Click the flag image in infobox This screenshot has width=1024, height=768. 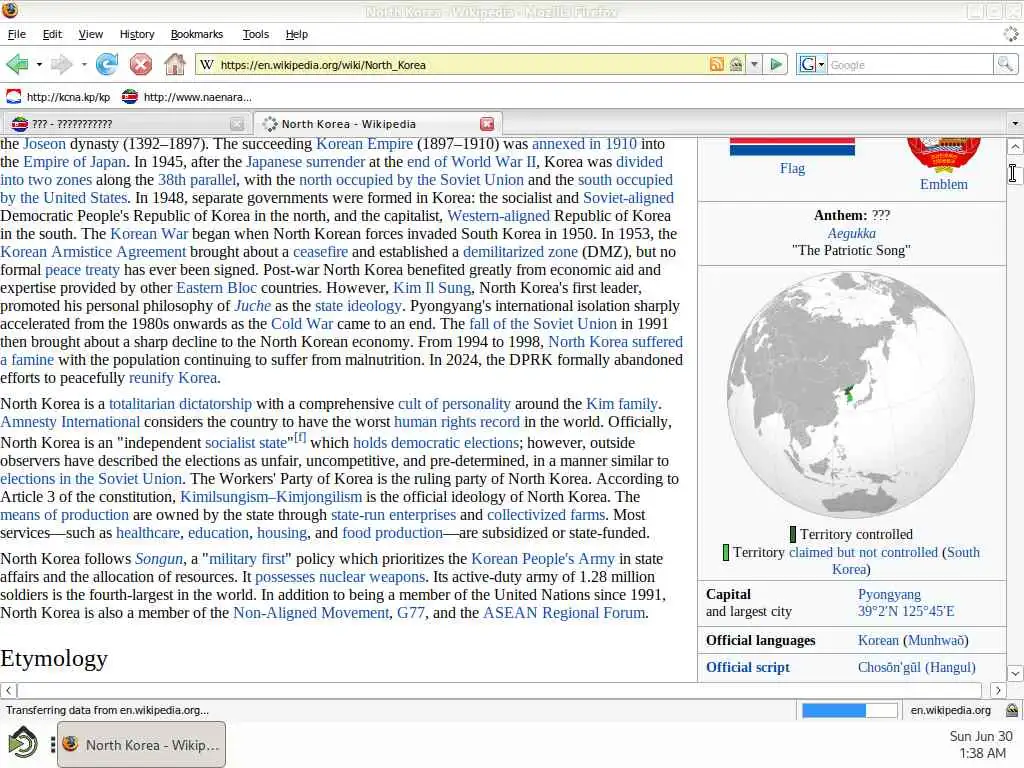(x=792, y=146)
